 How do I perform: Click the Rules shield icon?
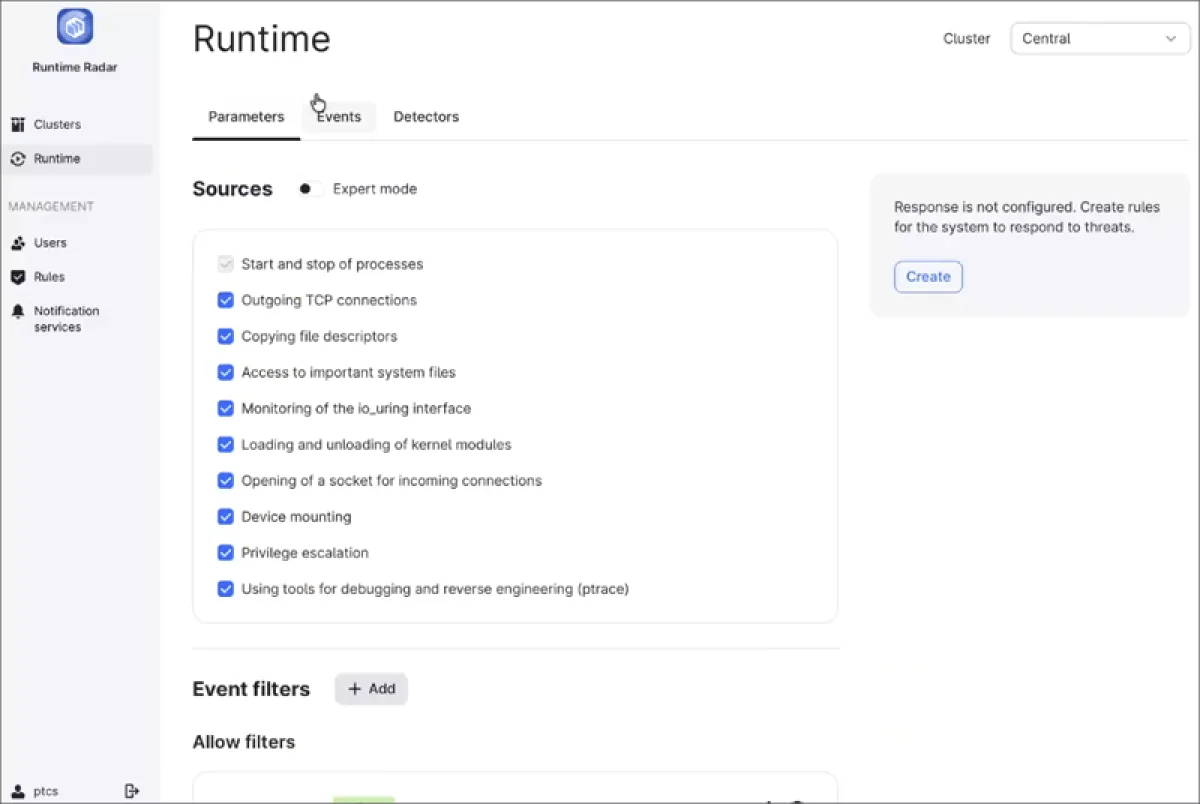(18, 277)
